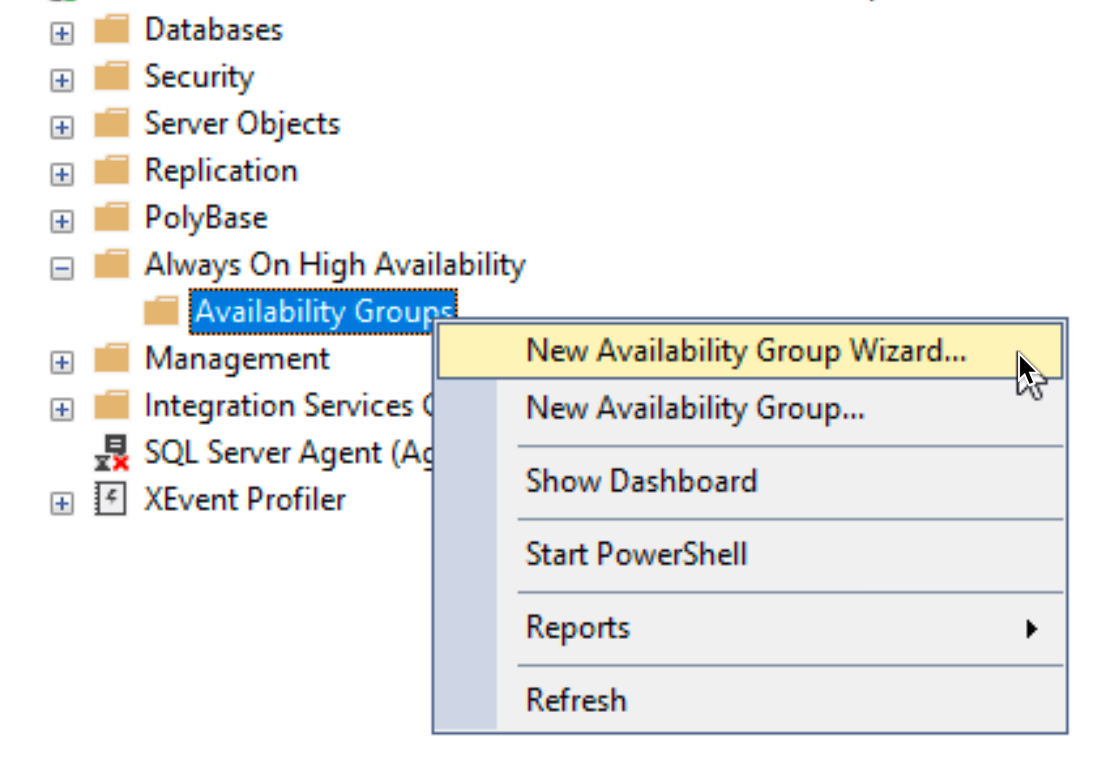Click the Always On High Availability folder icon
Viewport: 1114px width, 780px height.
point(112,264)
